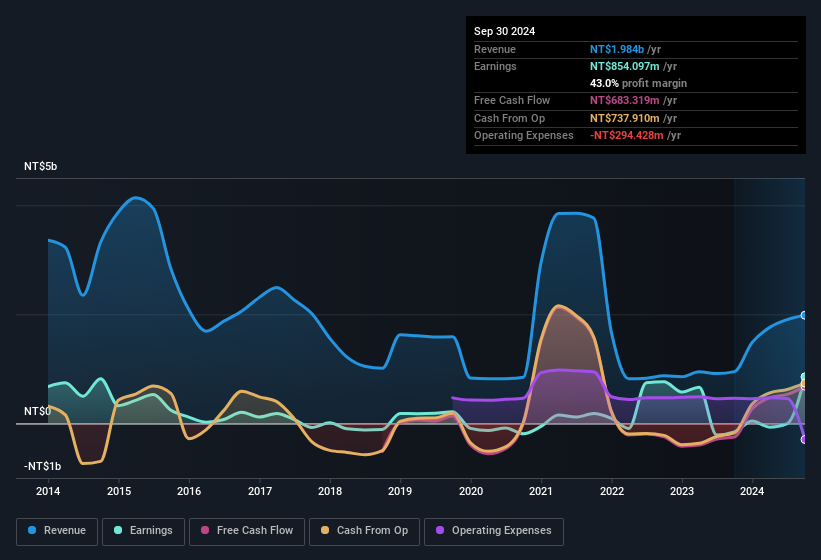Viewport: 821px width, 560px height.
Task: Click the Operating Expenses label in tooltip
Action: (524, 136)
